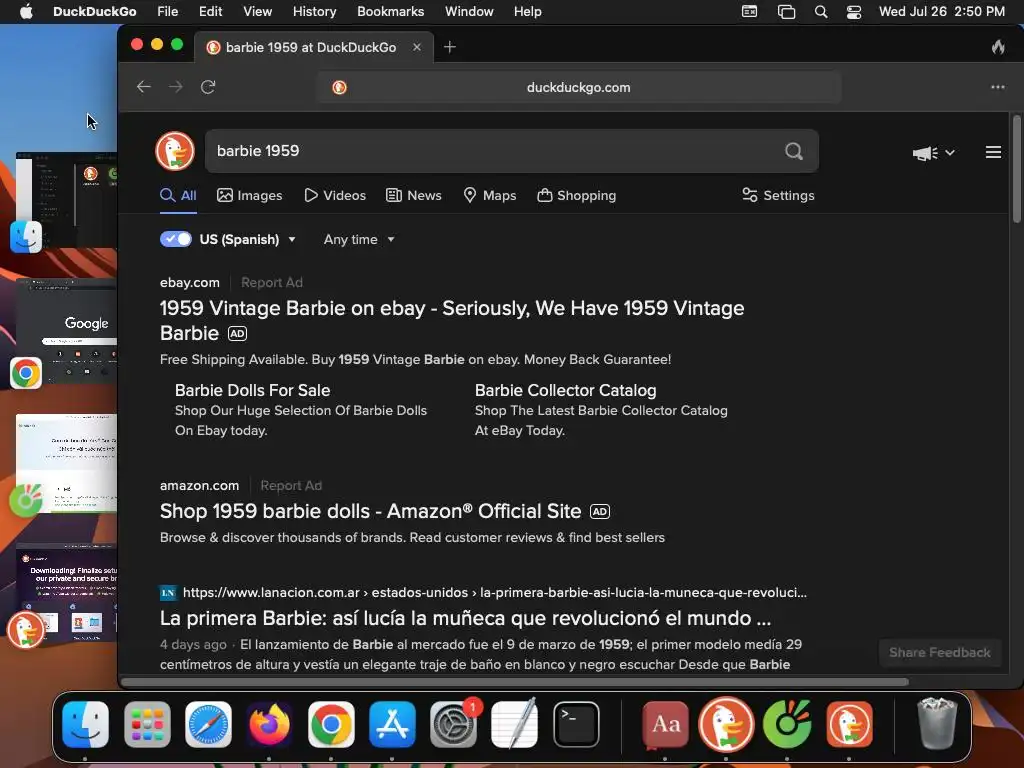This screenshot has width=1024, height=768.
Task: Go back with the back arrow
Action: click(144, 87)
